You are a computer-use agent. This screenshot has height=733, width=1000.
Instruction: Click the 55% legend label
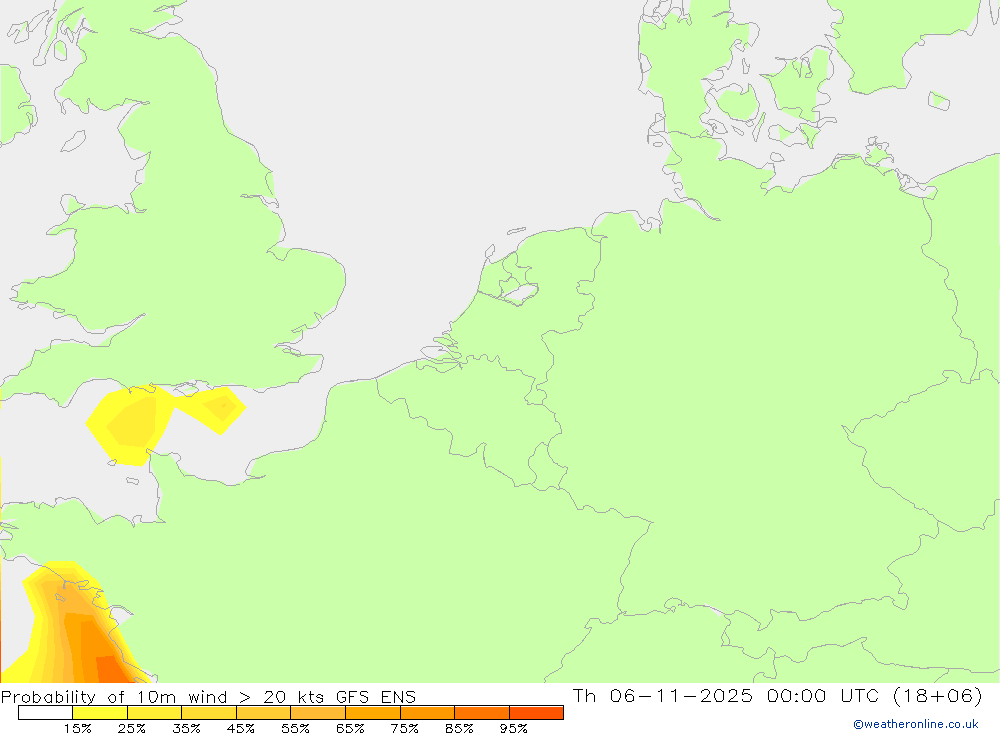pyautogui.click(x=295, y=728)
